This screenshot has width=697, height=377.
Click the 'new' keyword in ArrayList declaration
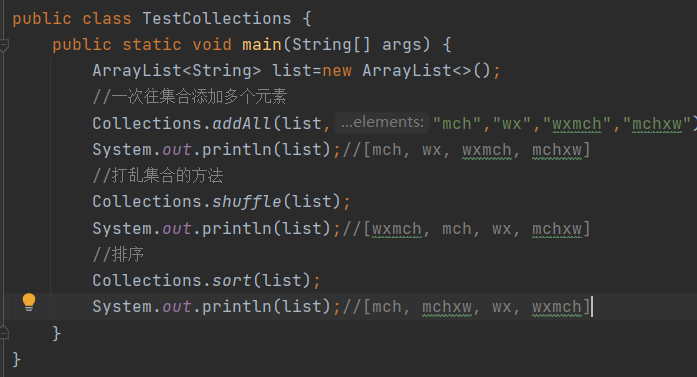[x=337, y=71]
